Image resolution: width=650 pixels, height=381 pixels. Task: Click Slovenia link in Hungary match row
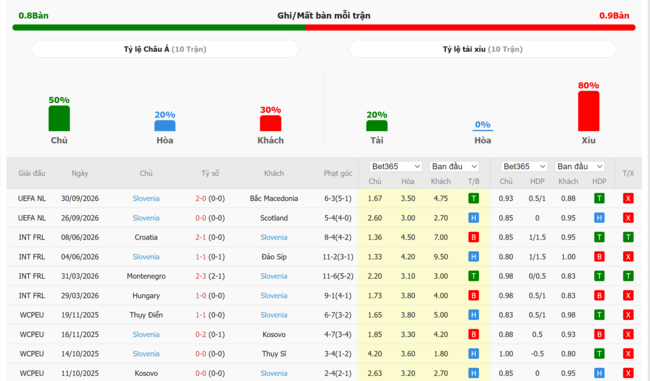(x=274, y=296)
